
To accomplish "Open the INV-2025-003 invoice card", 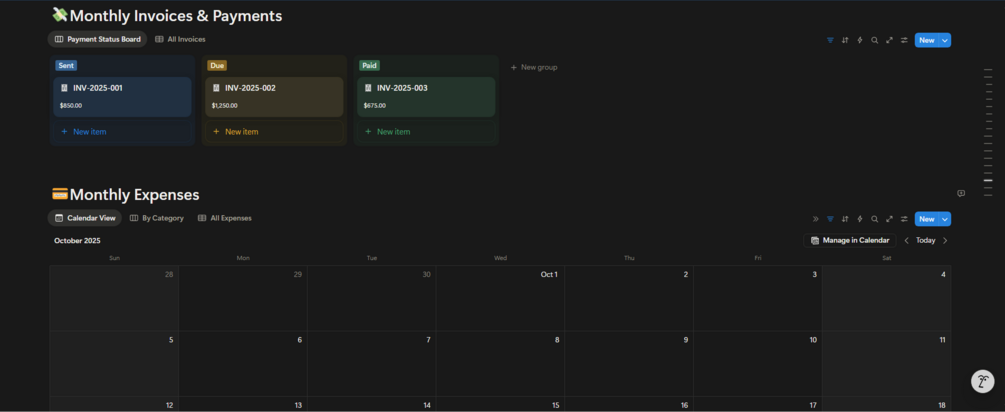I will 426,97.
